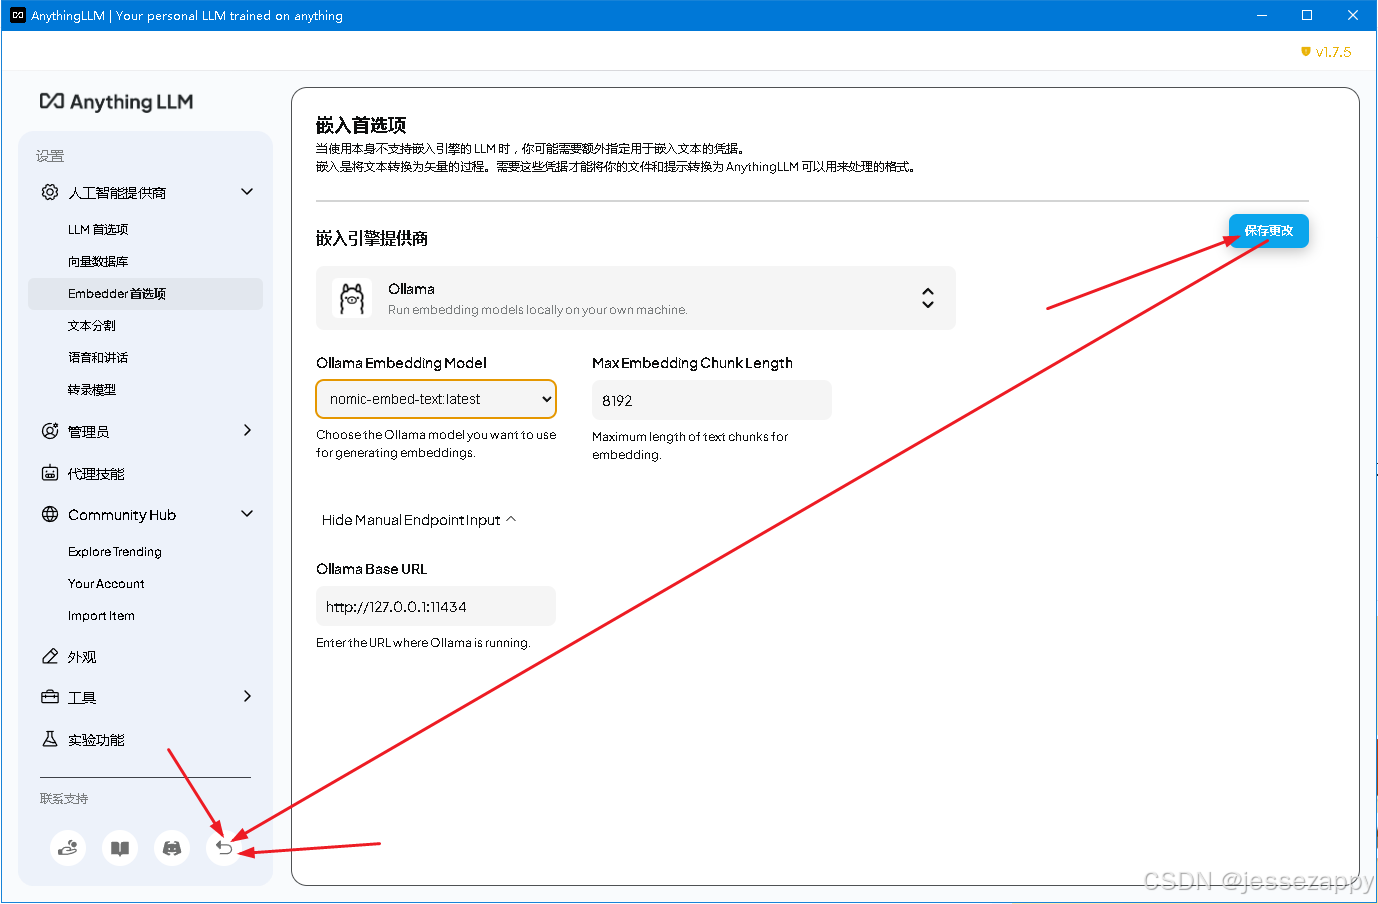Click the v1.7.5 version shield icon

click(x=1306, y=52)
